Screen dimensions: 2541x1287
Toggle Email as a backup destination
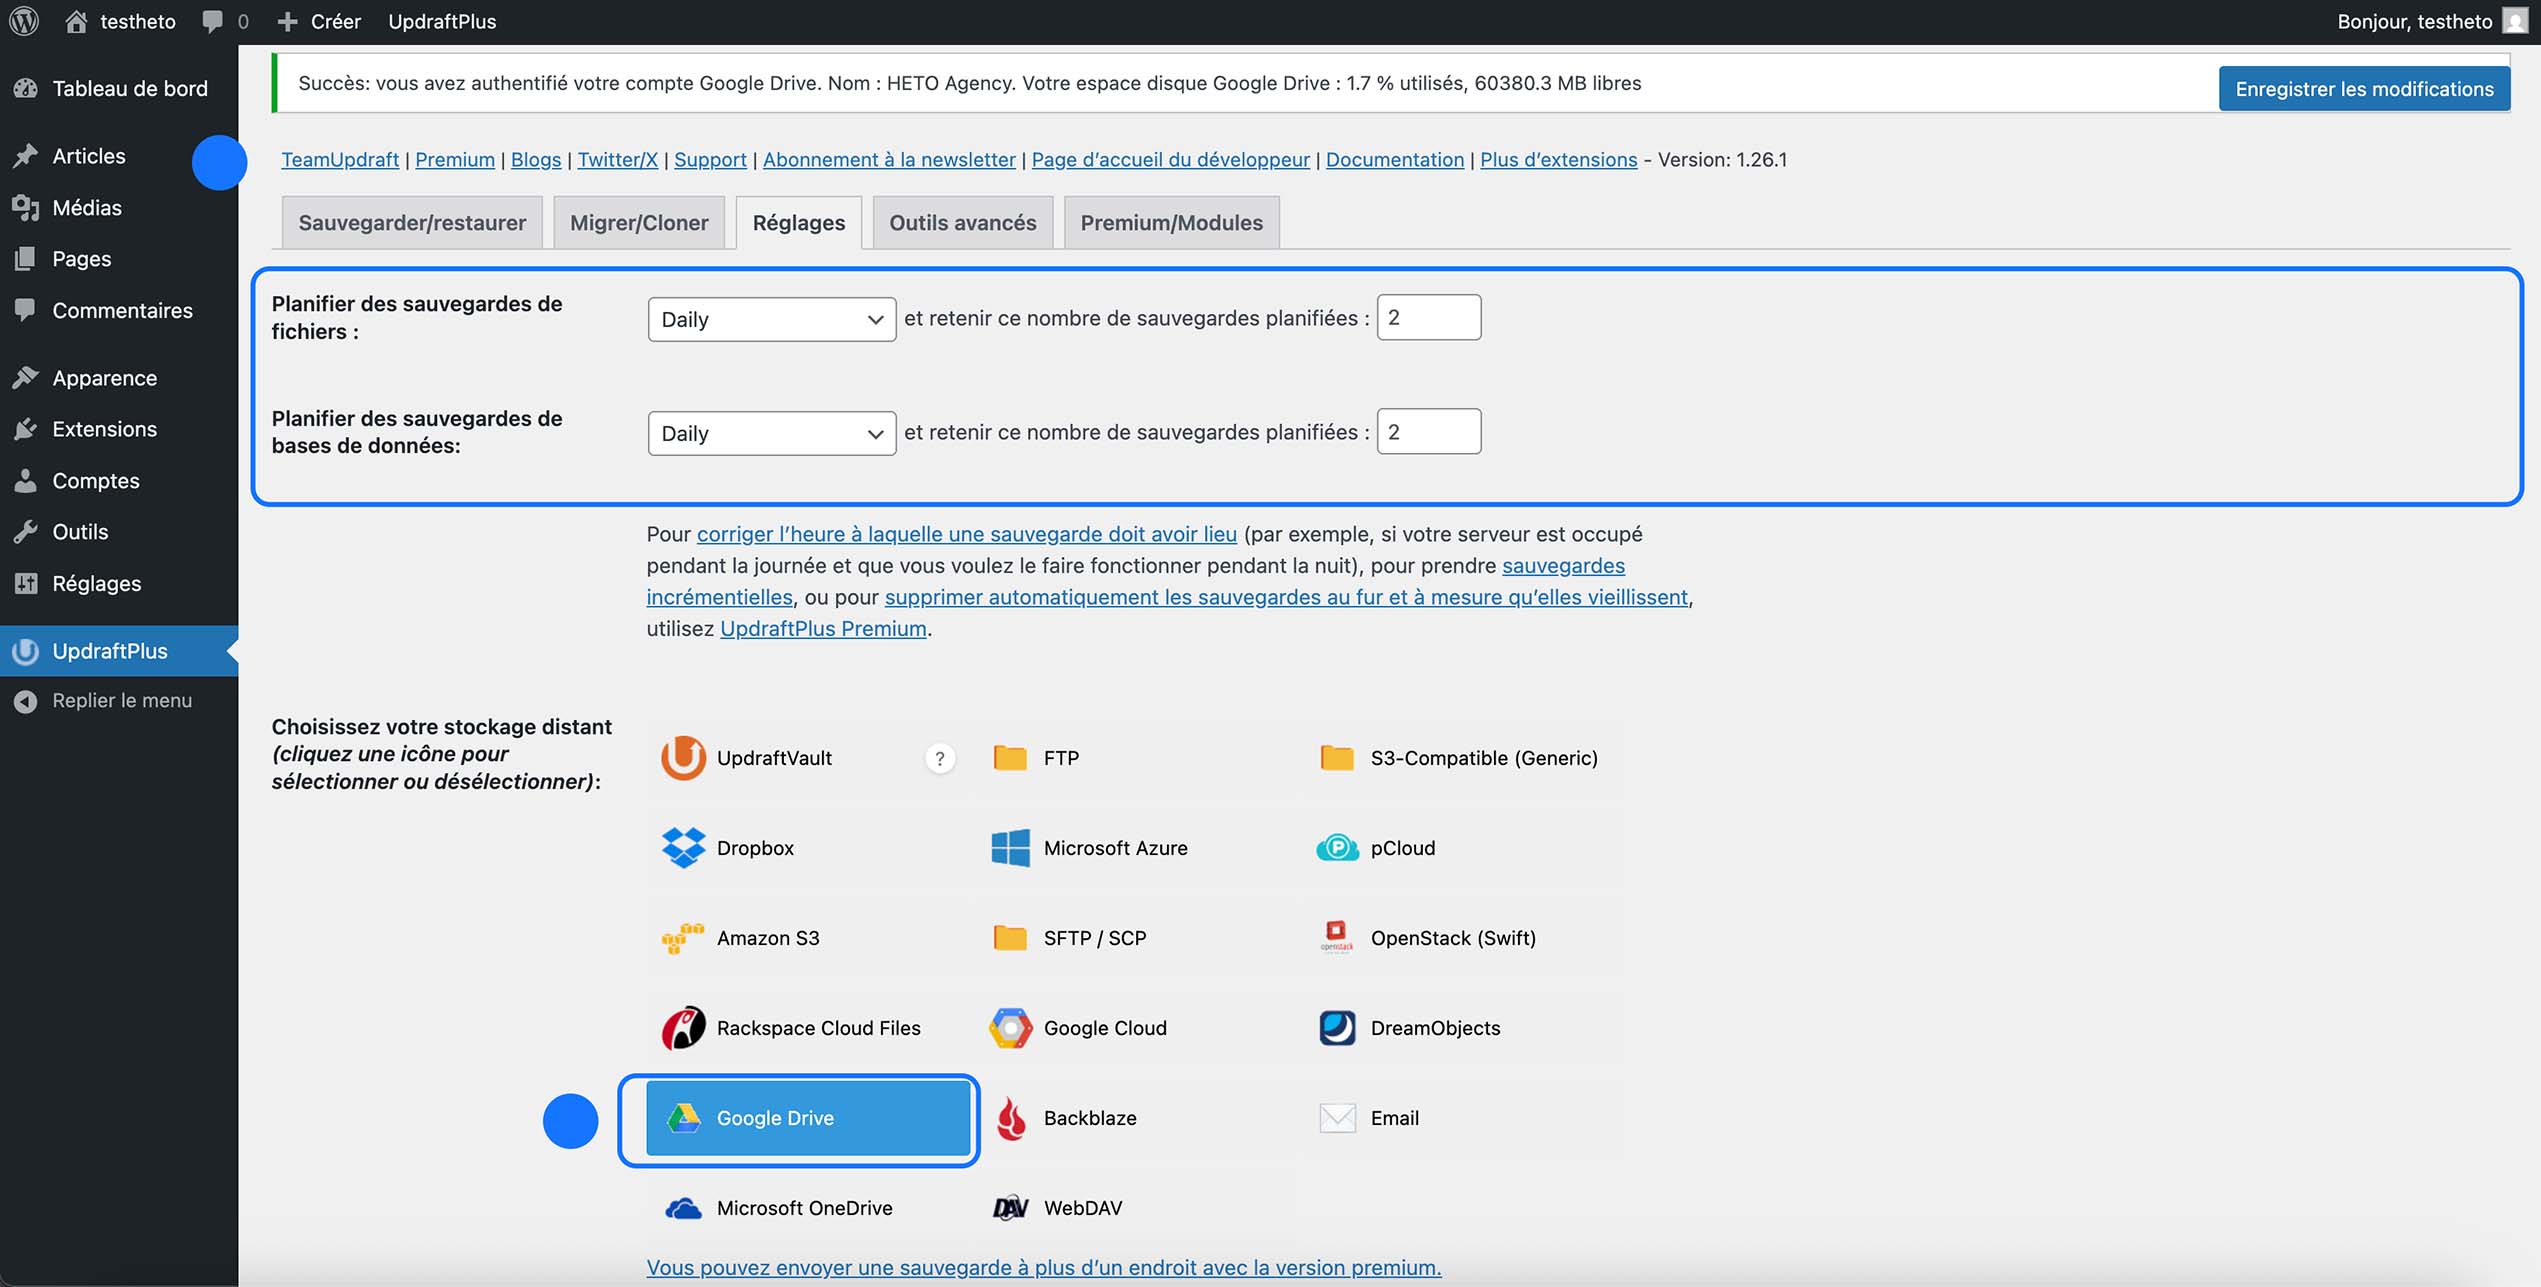tap(1335, 1118)
